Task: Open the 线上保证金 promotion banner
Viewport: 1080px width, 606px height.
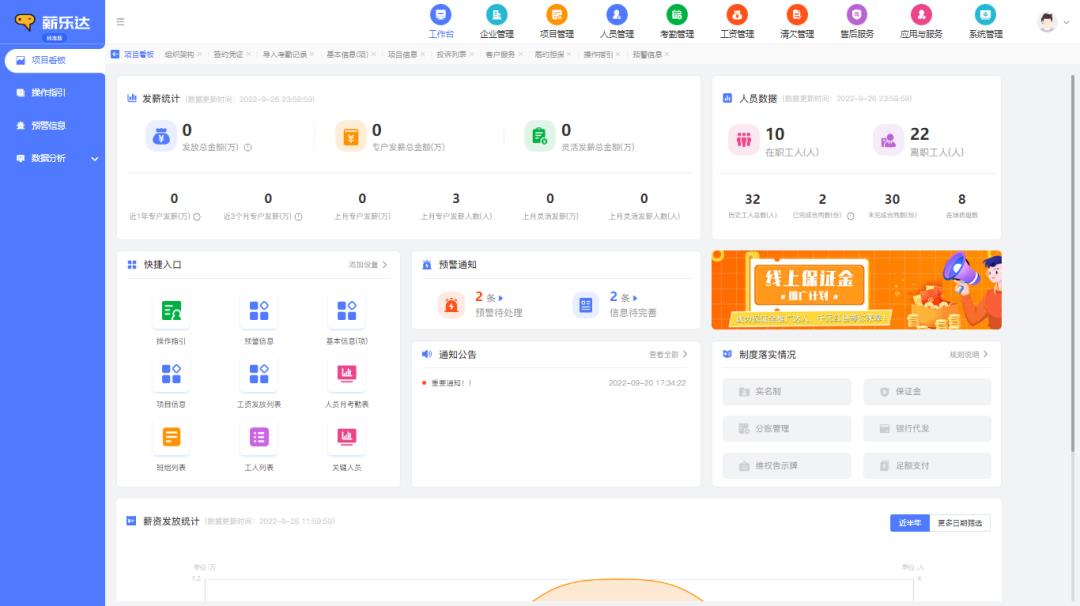Action: click(x=856, y=290)
